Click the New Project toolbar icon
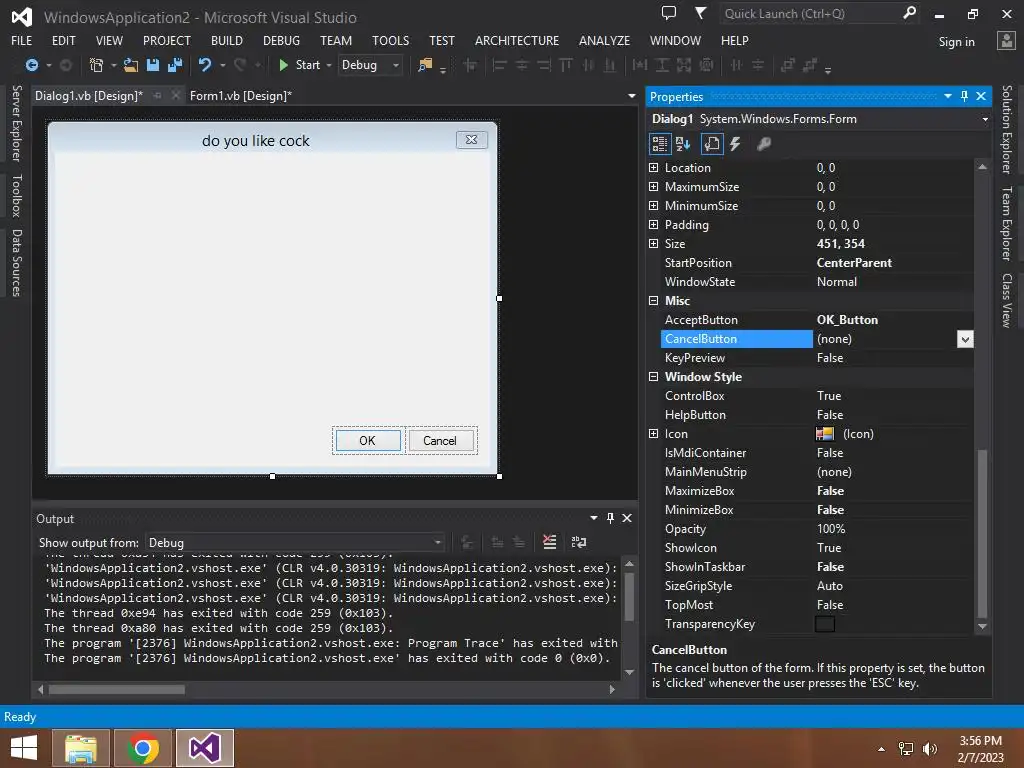 [x=96, y=65]
